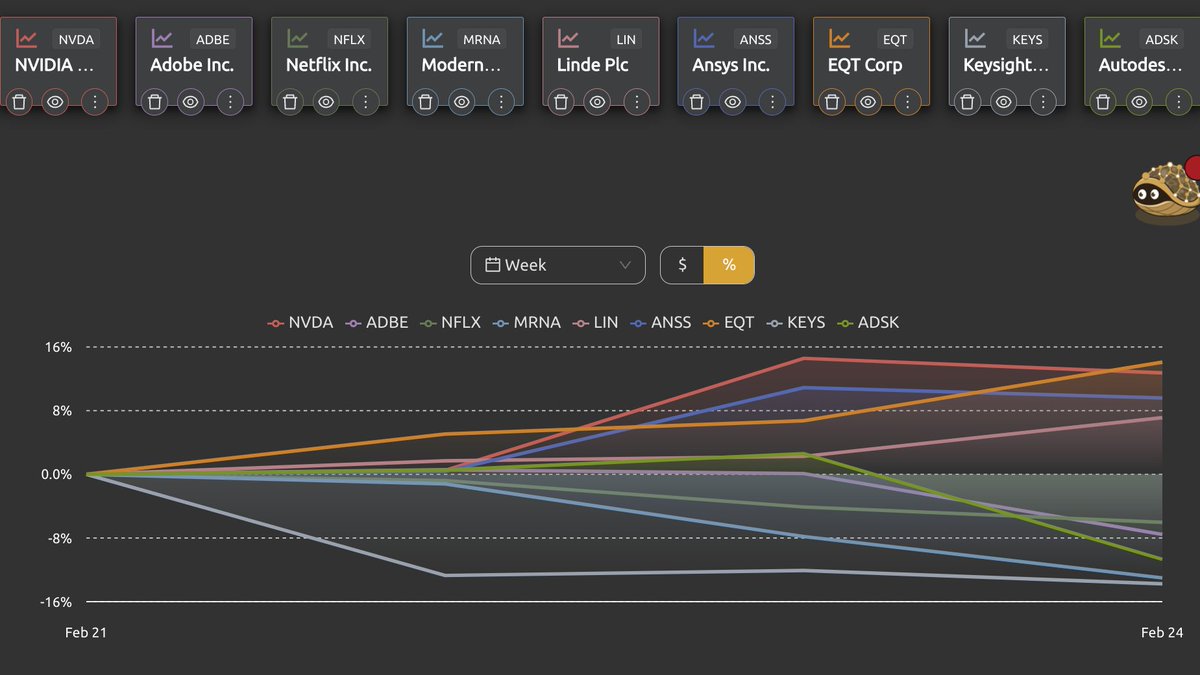Screen dimensions: 1200x675
Task: Delete the ADBE stock card
Action: click(x=154, y=102)
